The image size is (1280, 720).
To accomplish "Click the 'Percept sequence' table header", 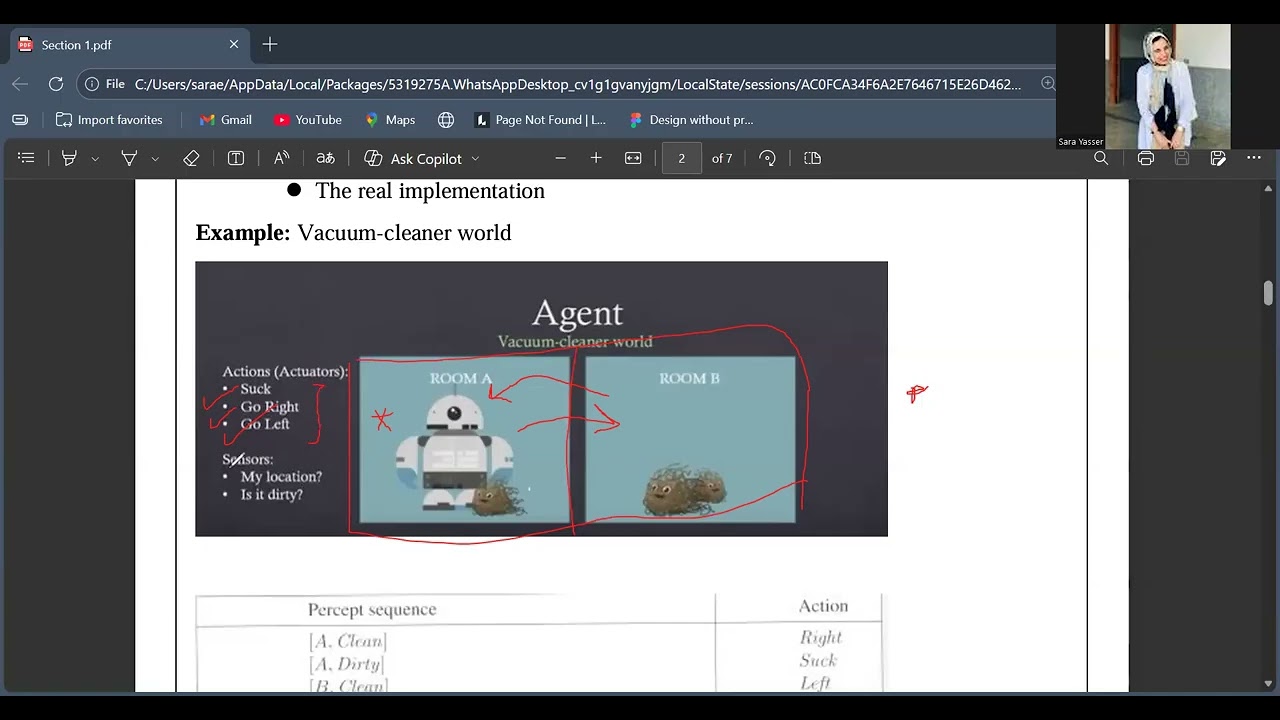I will (x=372, y=609).
